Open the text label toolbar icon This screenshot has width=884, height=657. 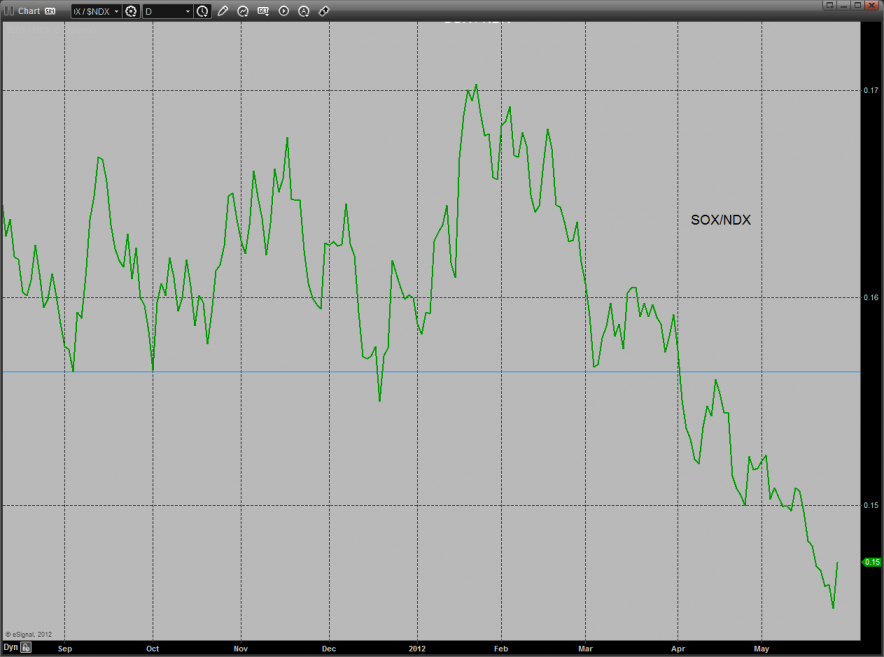point(263,11)
